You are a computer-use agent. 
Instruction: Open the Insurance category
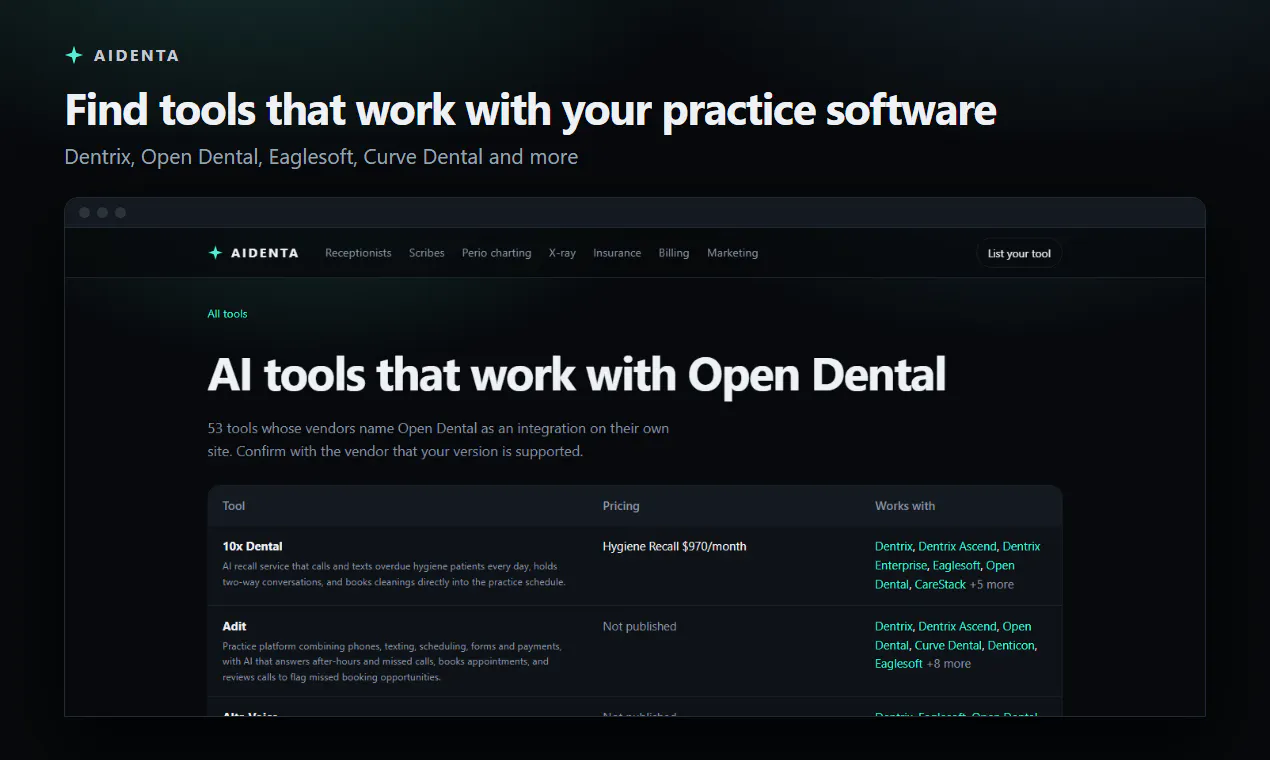(x=617, y=253)
